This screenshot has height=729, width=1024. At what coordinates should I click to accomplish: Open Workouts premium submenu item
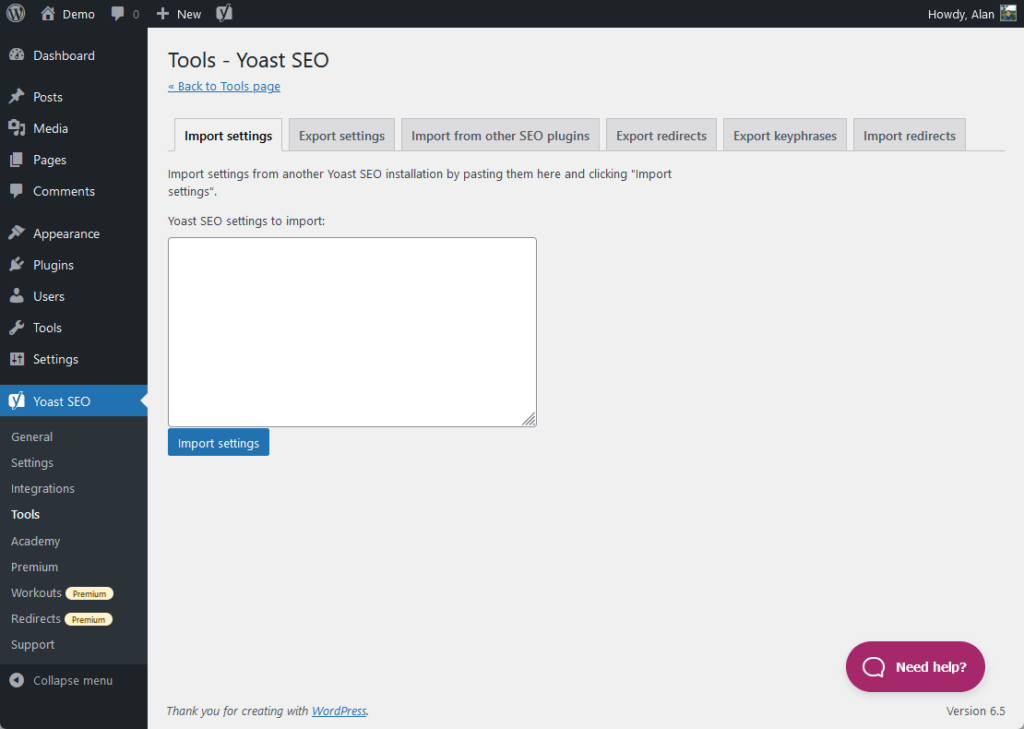click(x=62, y=592)
